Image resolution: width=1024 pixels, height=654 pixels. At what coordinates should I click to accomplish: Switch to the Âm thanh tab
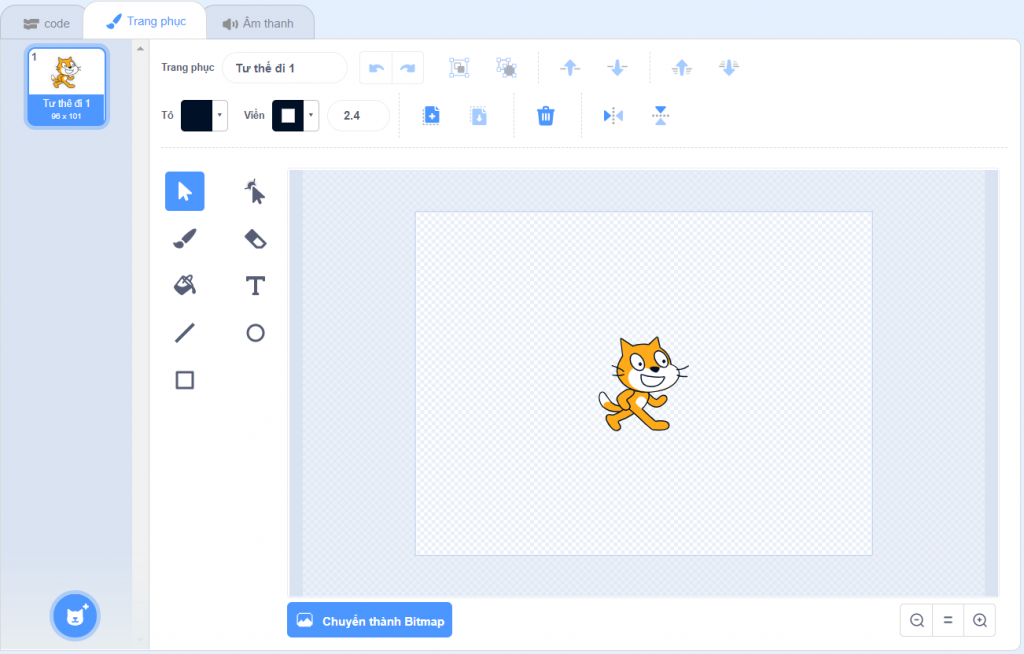click(259, 24)
